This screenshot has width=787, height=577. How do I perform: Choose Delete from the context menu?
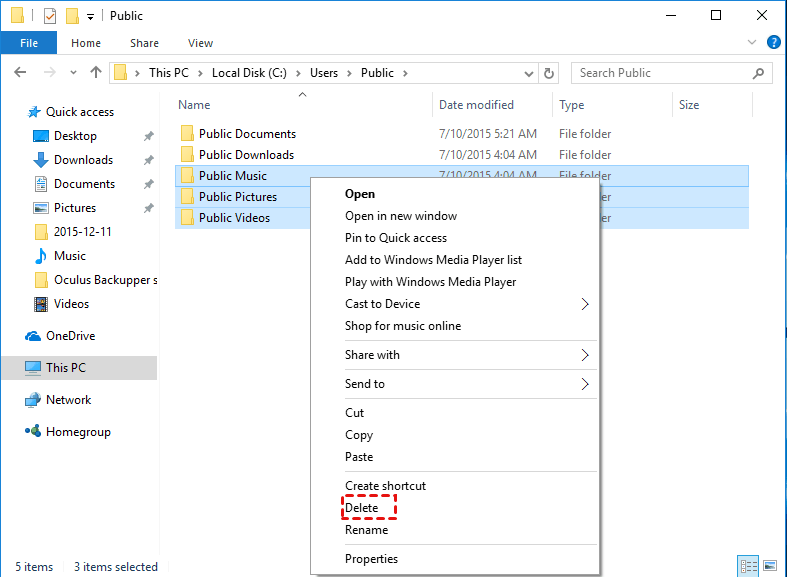coord(362,508)
